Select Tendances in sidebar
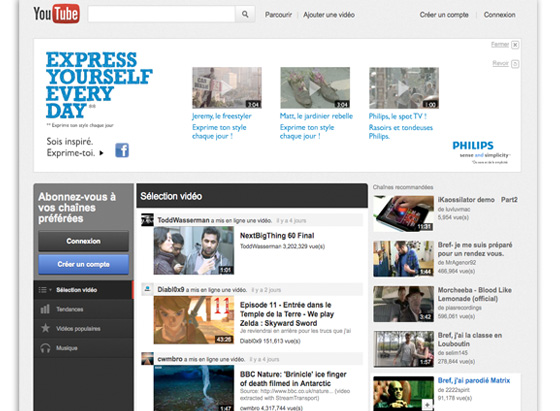 pyautogui.click(x=83, y=309)
